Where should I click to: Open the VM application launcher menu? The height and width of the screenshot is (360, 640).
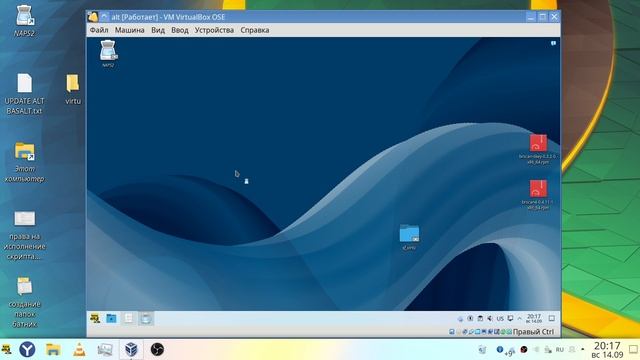pyautogui.click(x=95, y=318)
